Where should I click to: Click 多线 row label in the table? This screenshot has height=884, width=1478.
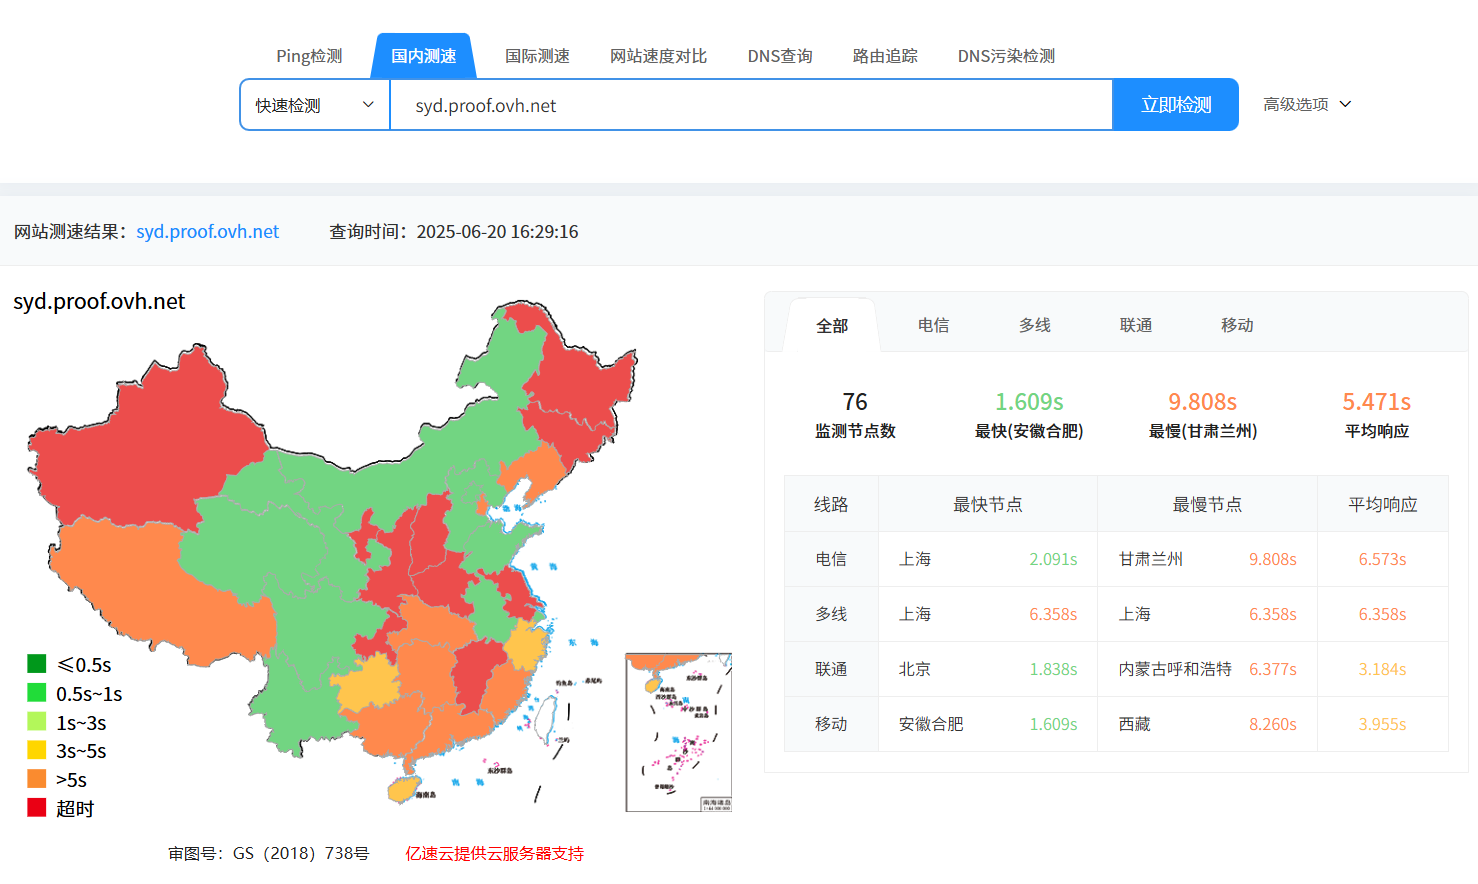[x=831, y=614]
